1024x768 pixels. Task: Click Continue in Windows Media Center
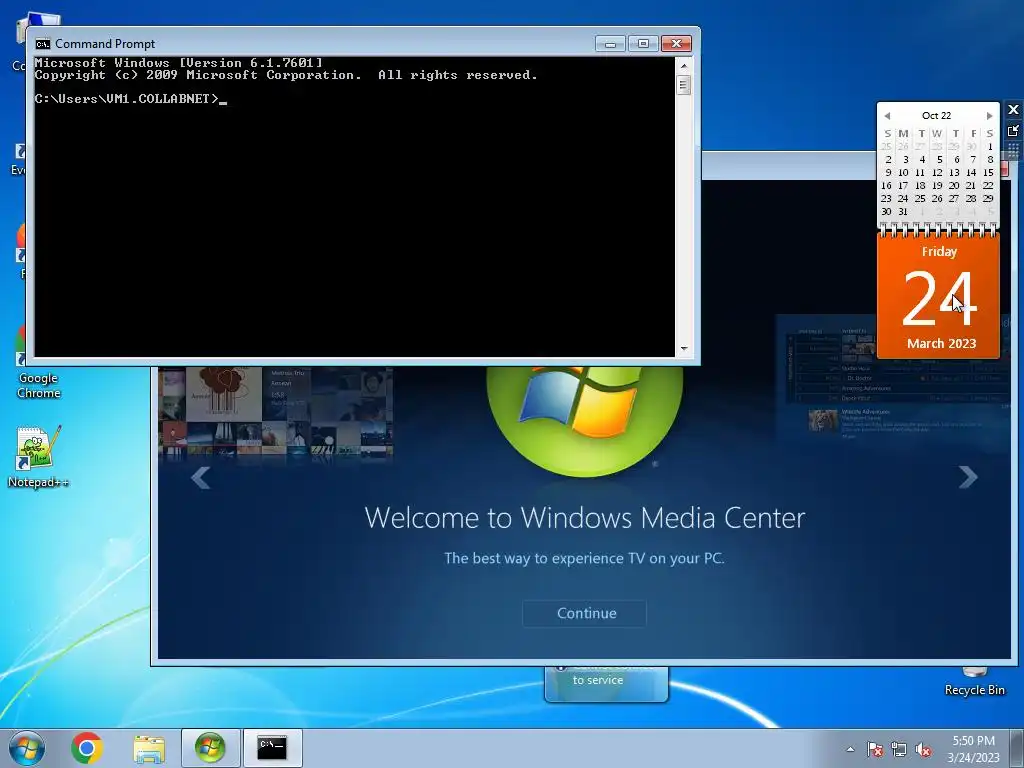pyautogui.click(x=585, y=613)
